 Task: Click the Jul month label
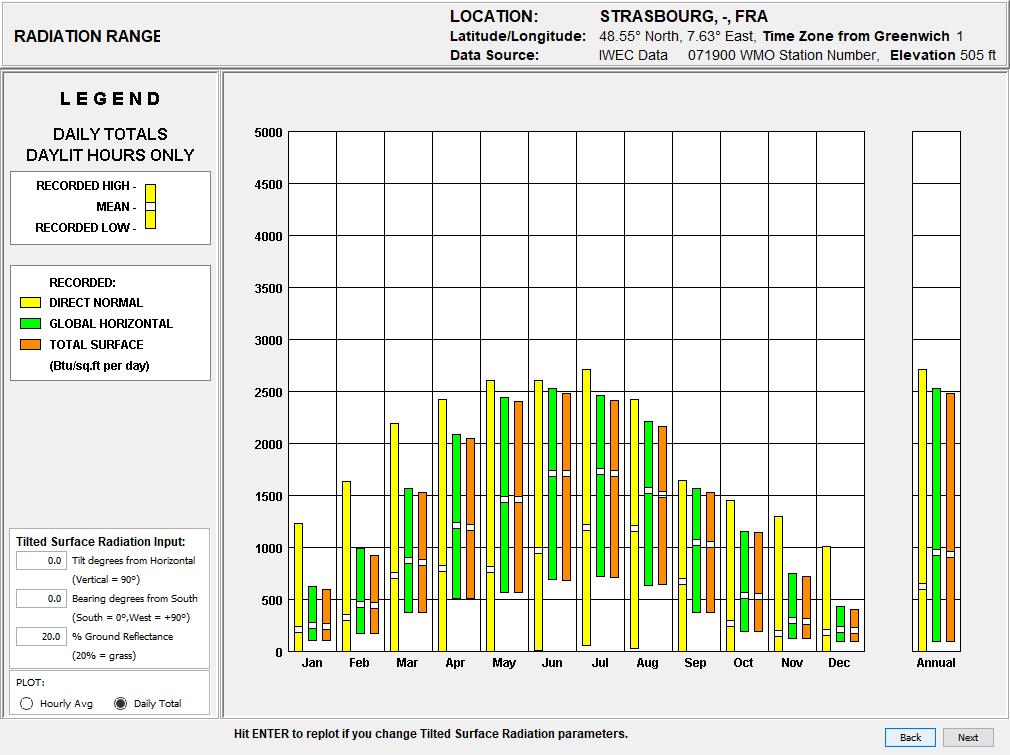(x=600, y=662)
